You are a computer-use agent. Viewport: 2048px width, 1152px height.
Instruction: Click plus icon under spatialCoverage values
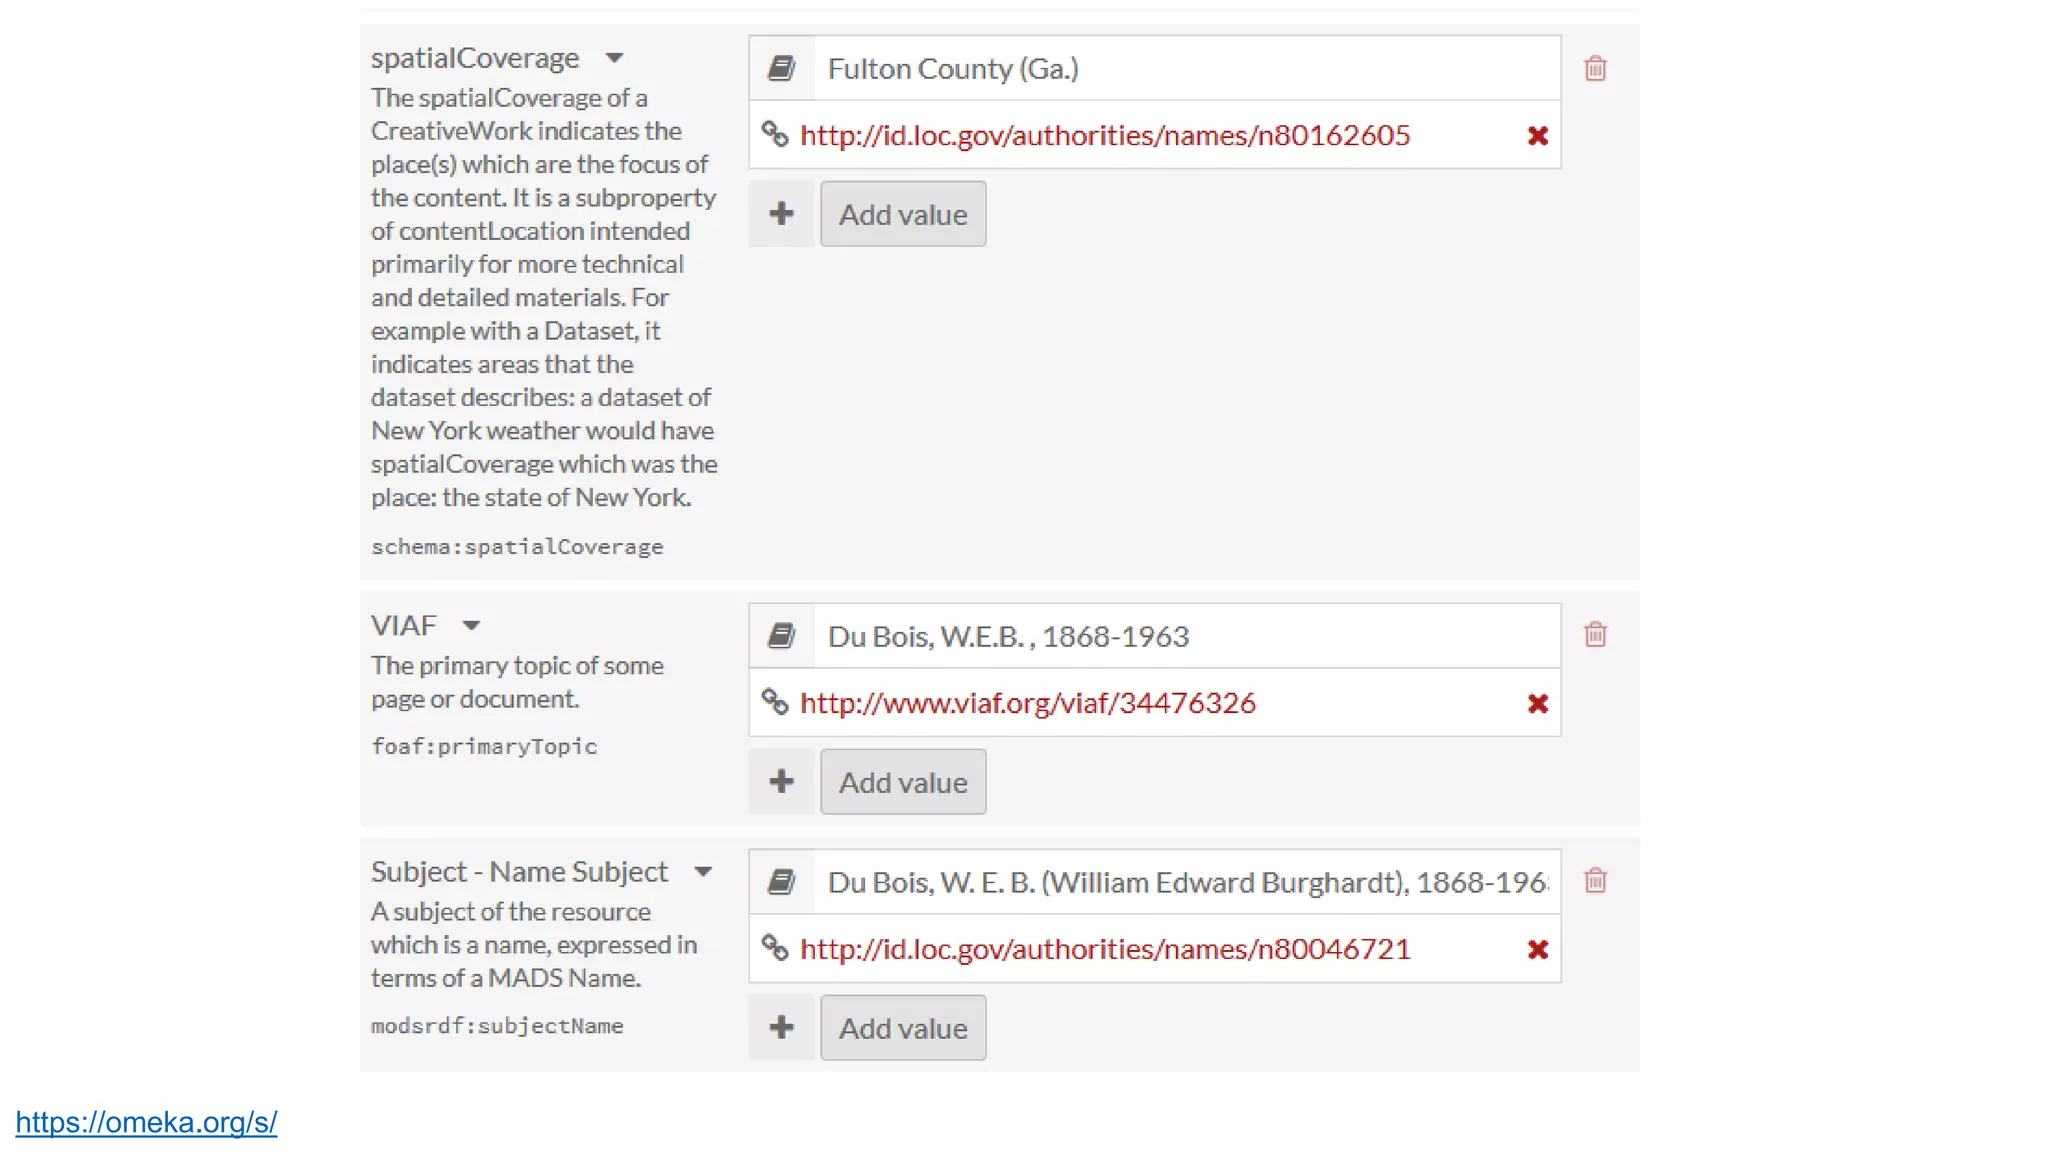tap(782, 214)
